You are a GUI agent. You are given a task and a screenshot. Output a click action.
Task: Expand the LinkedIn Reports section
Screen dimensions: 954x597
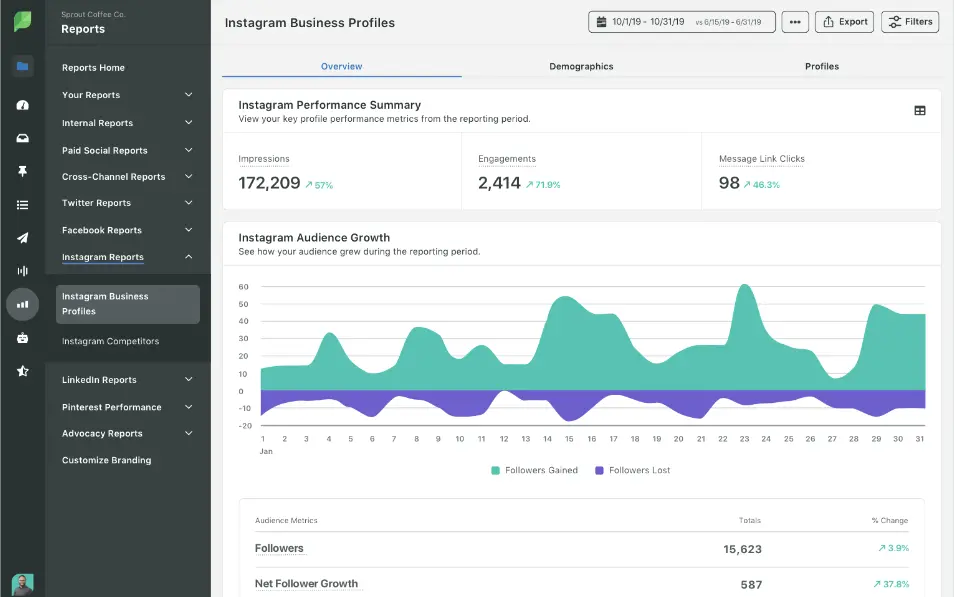coord(188,380)
